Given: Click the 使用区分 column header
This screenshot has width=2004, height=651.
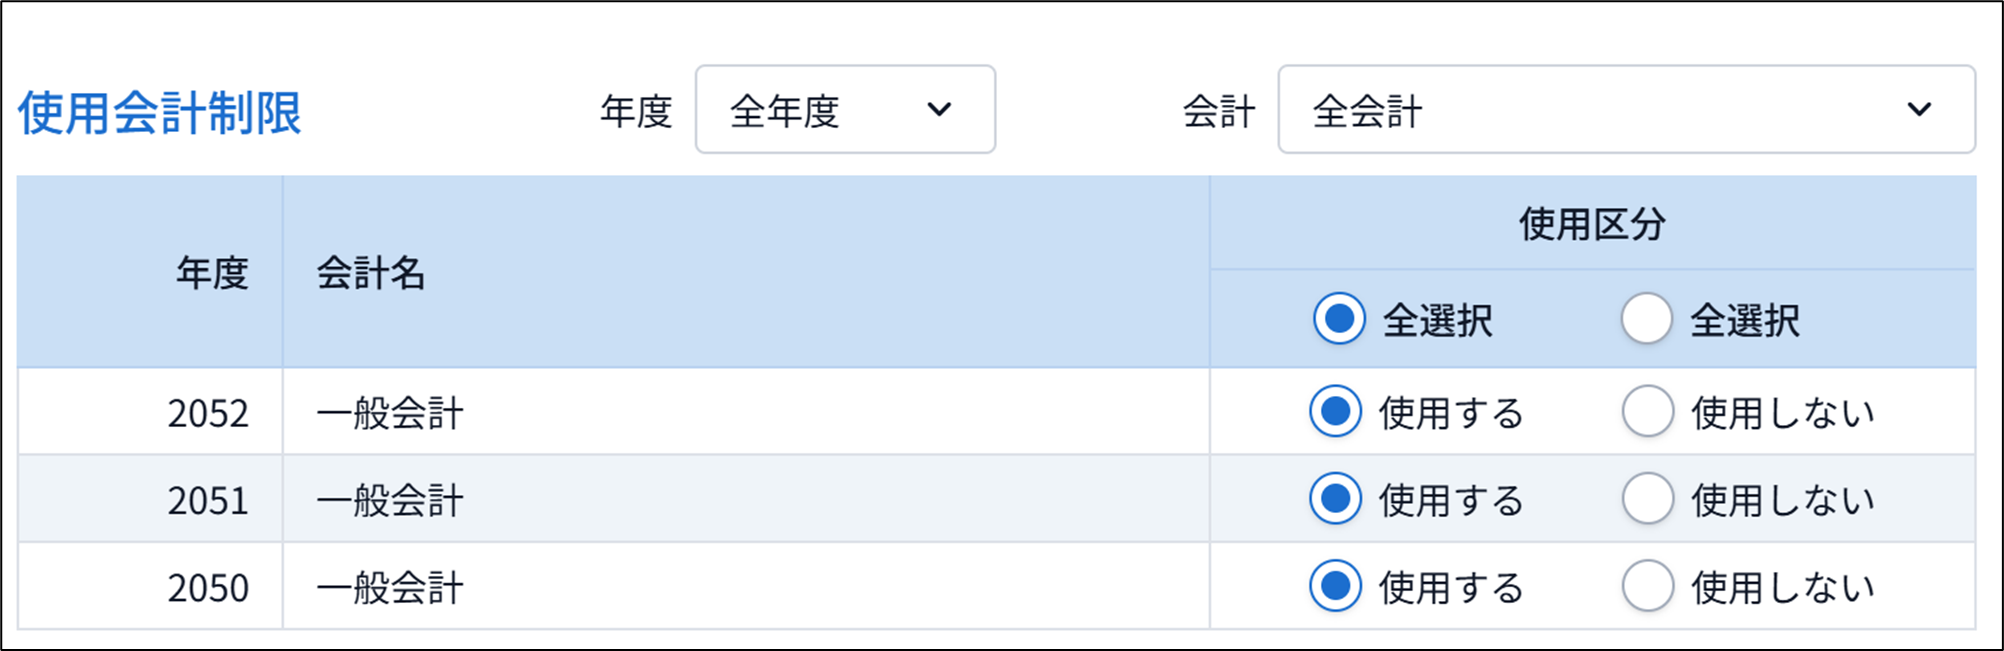Looking at the screenshot, I should (x=1592, y=223).
